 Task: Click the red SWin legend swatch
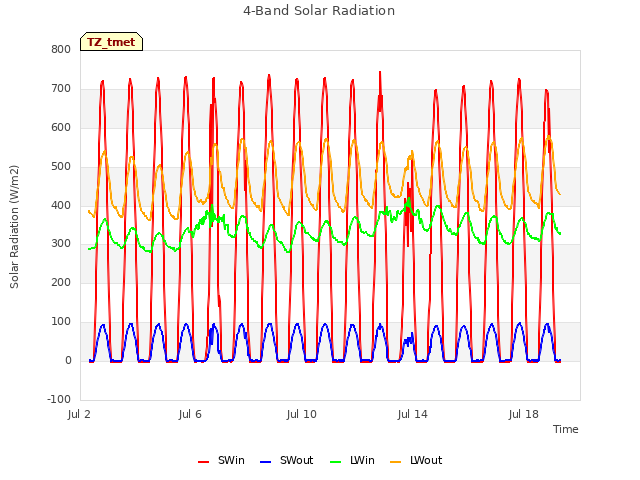pyautogui.click(x=204, y=462)
